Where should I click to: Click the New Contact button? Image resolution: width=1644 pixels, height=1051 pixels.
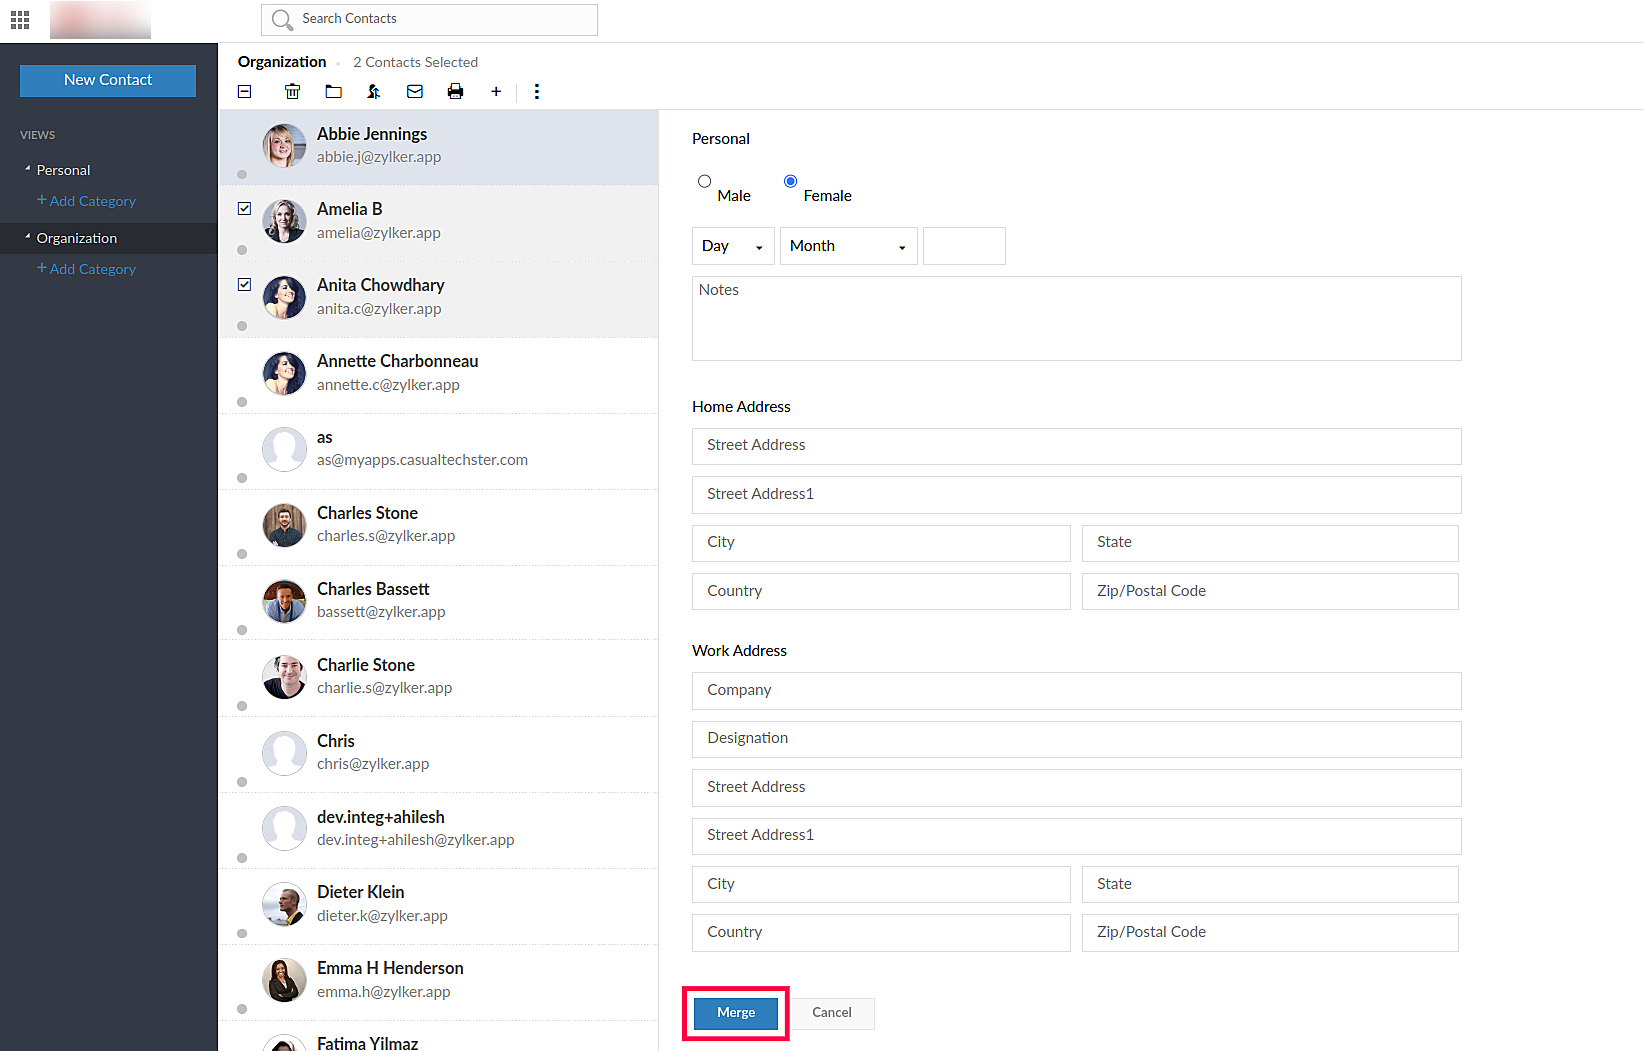(x=108, y=80)
